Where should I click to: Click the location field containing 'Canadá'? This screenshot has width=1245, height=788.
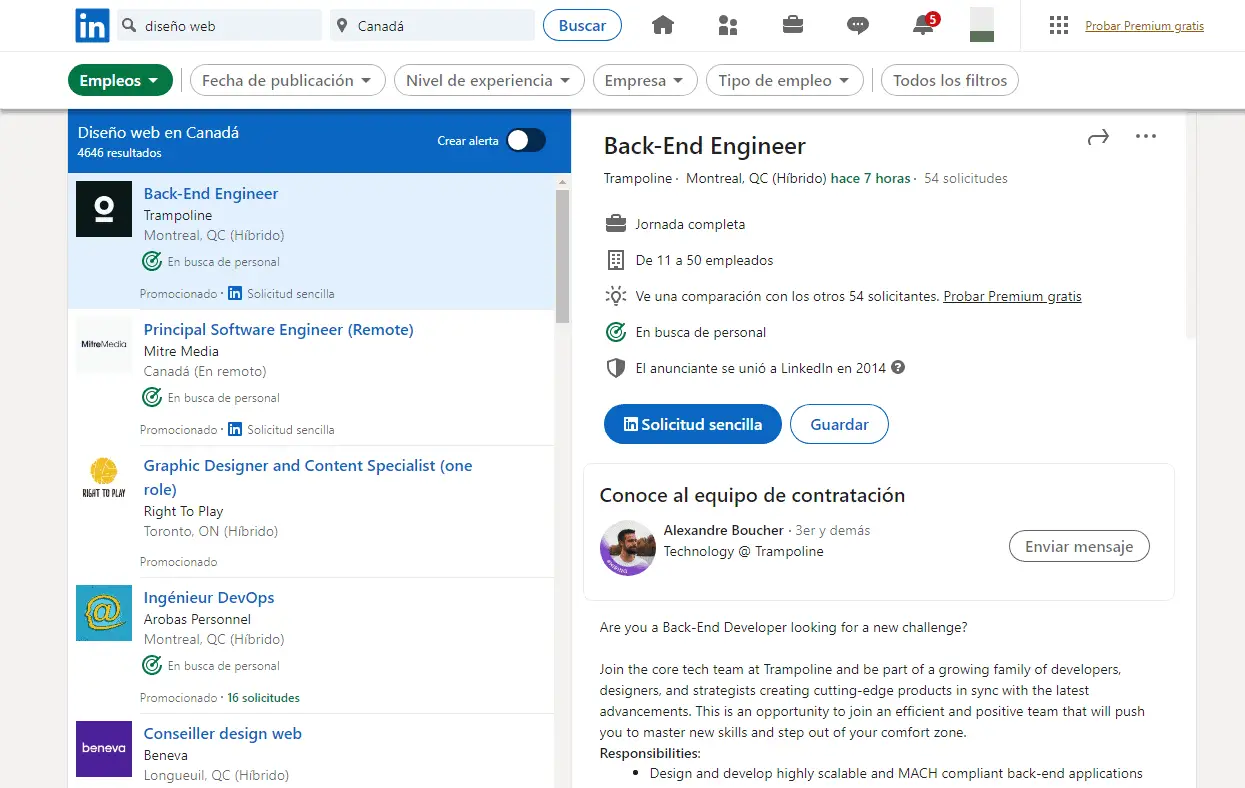coord(432,26)
